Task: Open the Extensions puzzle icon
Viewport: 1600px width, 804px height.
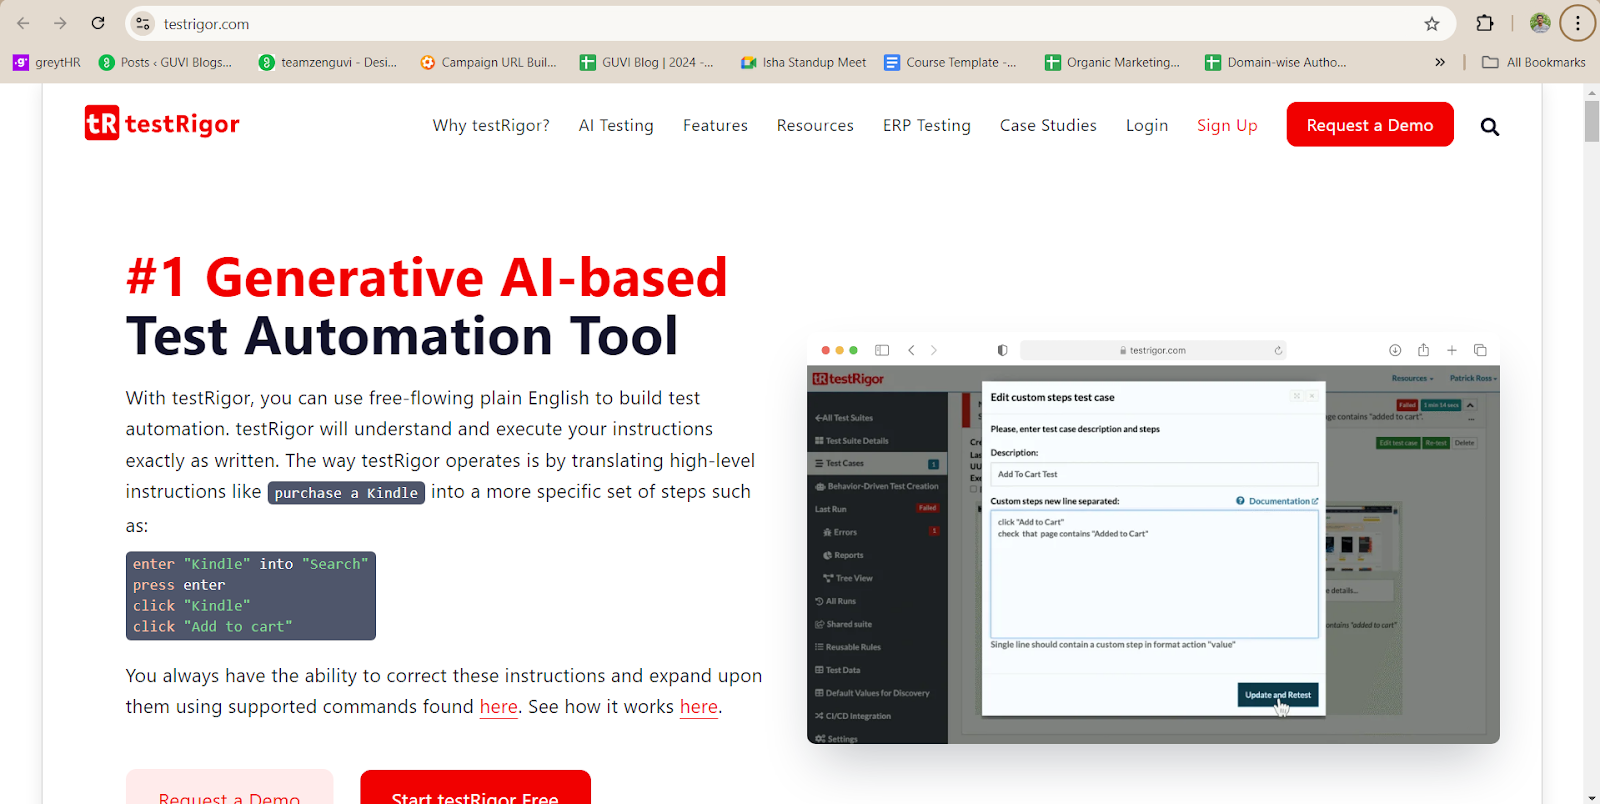Action: 1485,23
